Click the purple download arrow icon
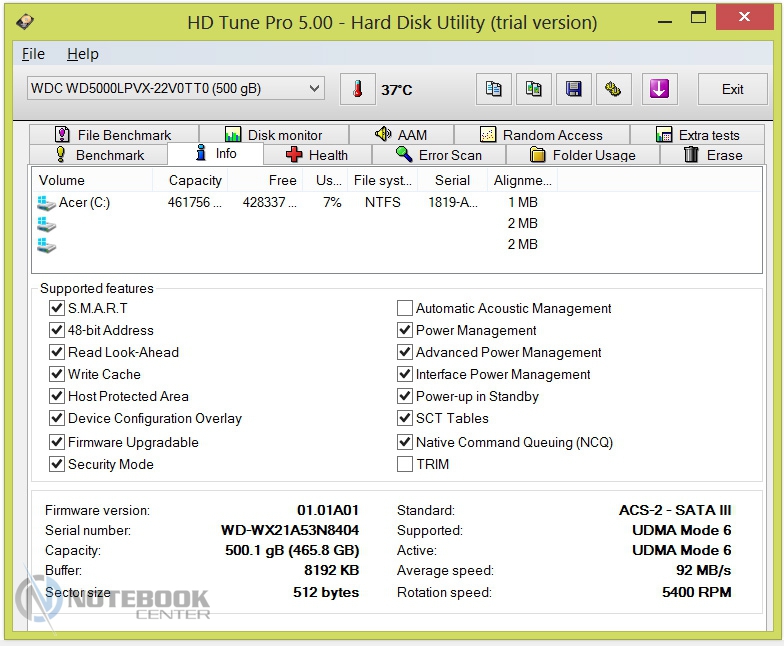 (660, 90)
